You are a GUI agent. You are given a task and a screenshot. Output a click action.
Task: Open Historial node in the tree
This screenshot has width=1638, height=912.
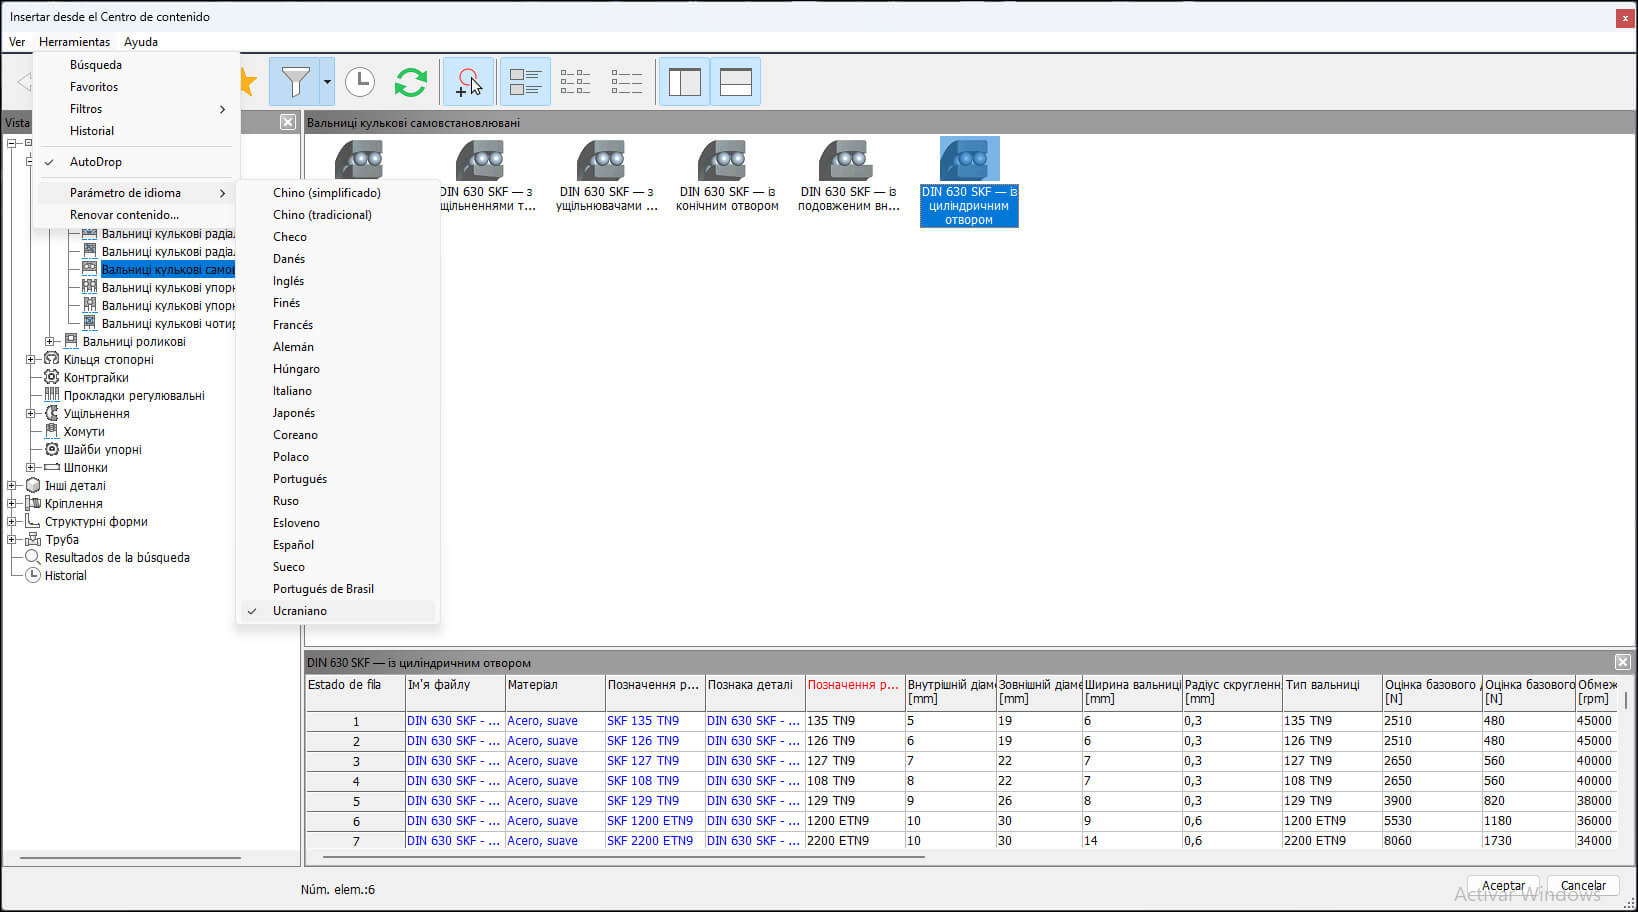pos(65,576)
